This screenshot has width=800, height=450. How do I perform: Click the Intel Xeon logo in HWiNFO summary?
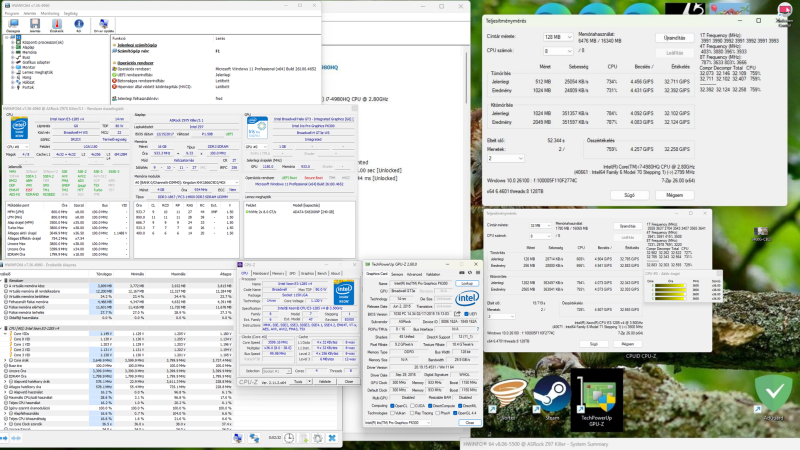pyautogui.click(x=19, y=128)
